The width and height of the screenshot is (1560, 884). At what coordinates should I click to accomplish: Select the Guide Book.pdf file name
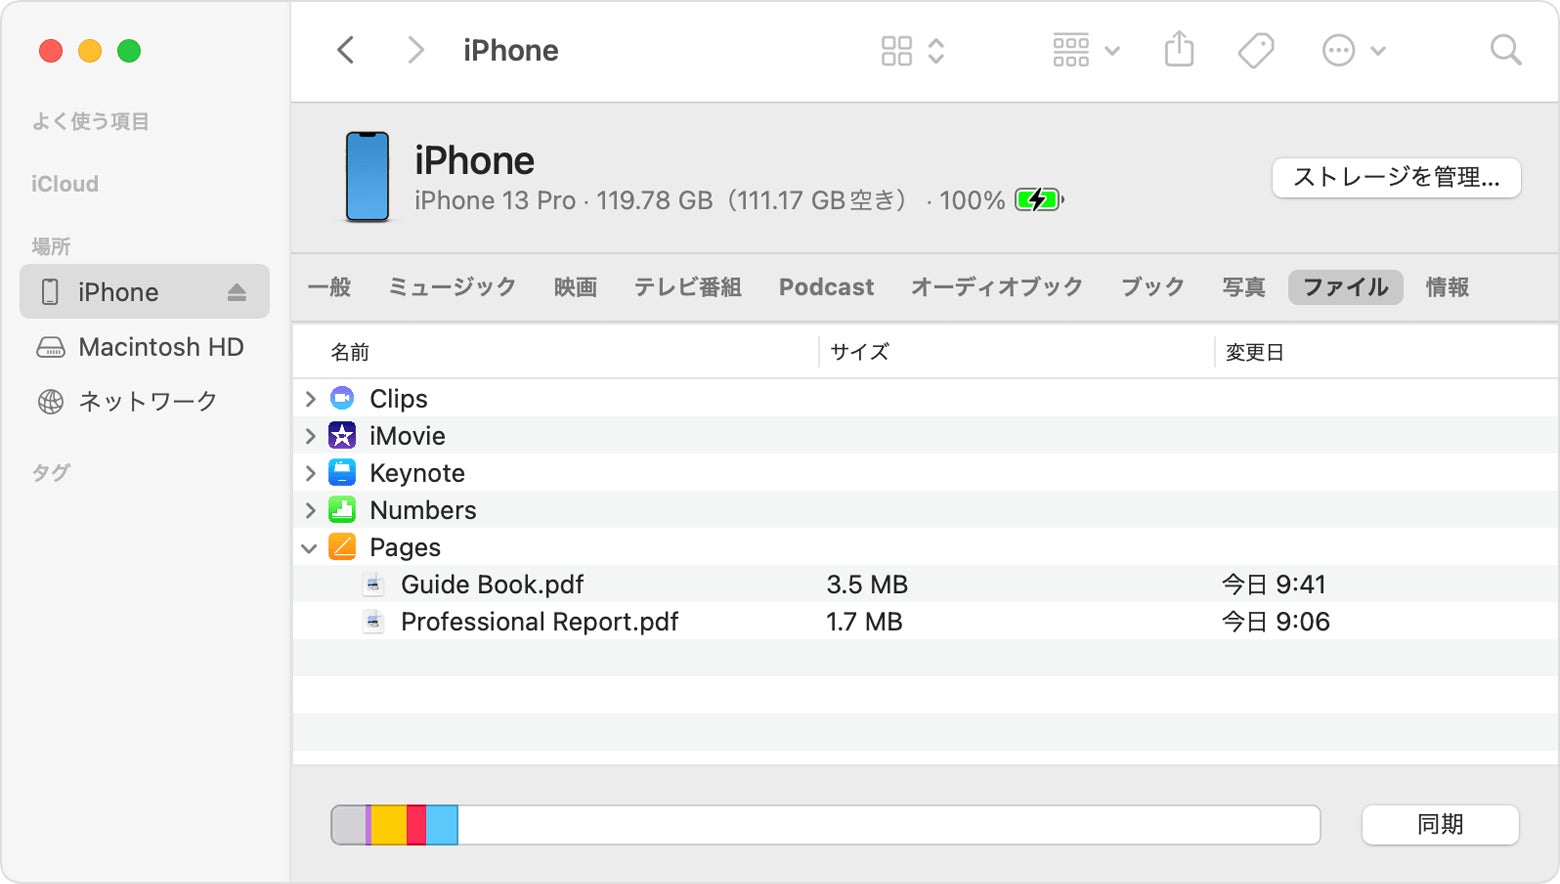(x=492, y=584)
